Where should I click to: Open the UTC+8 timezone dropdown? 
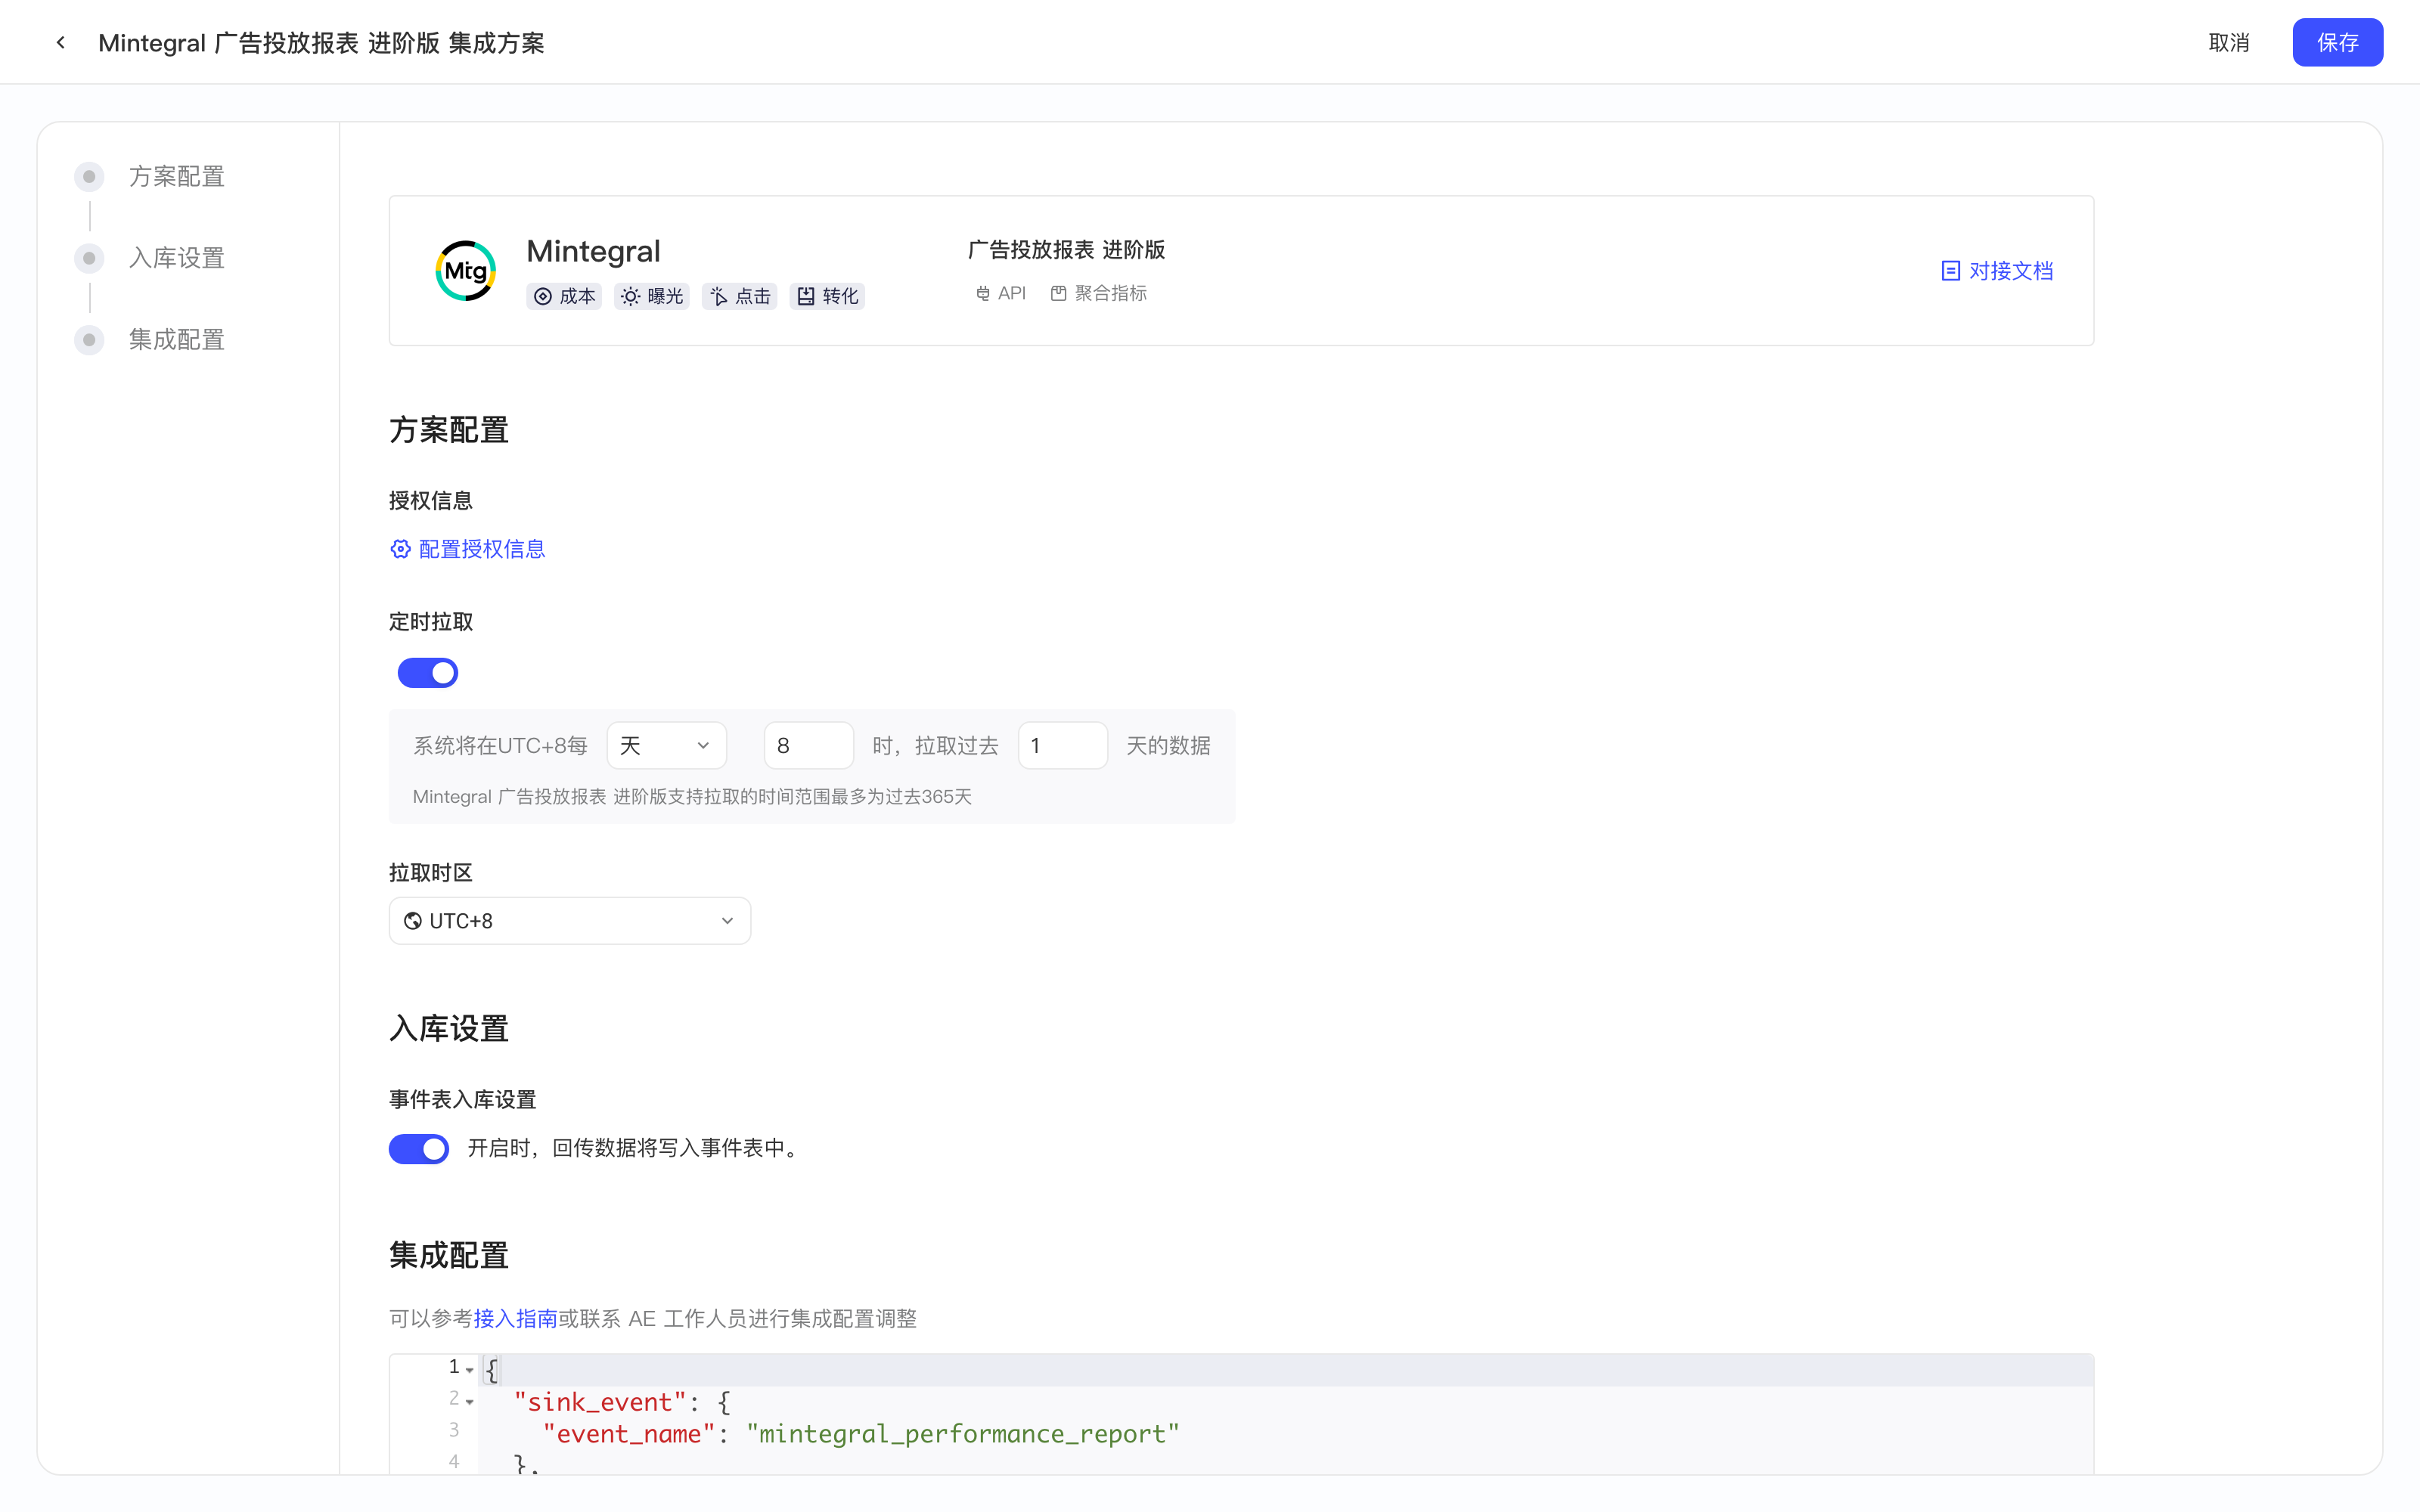570,921
